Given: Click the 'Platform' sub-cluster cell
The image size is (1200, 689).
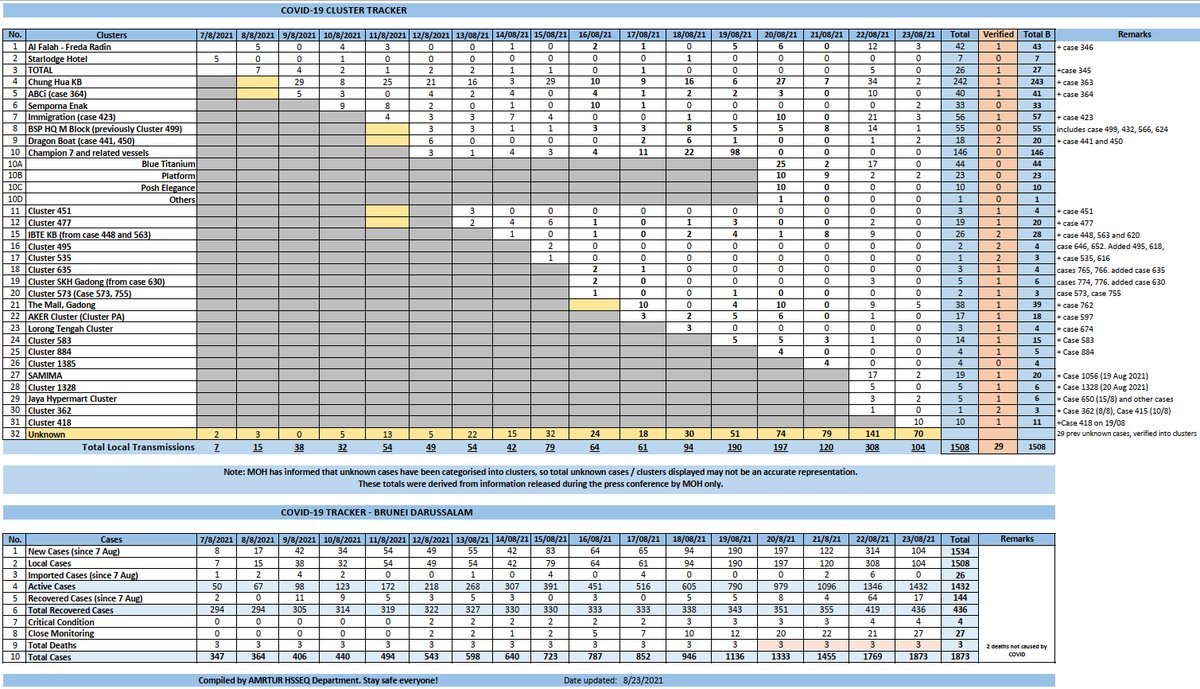Looking at the screenshot, I should pyautogui.click(x=110, y=177).
